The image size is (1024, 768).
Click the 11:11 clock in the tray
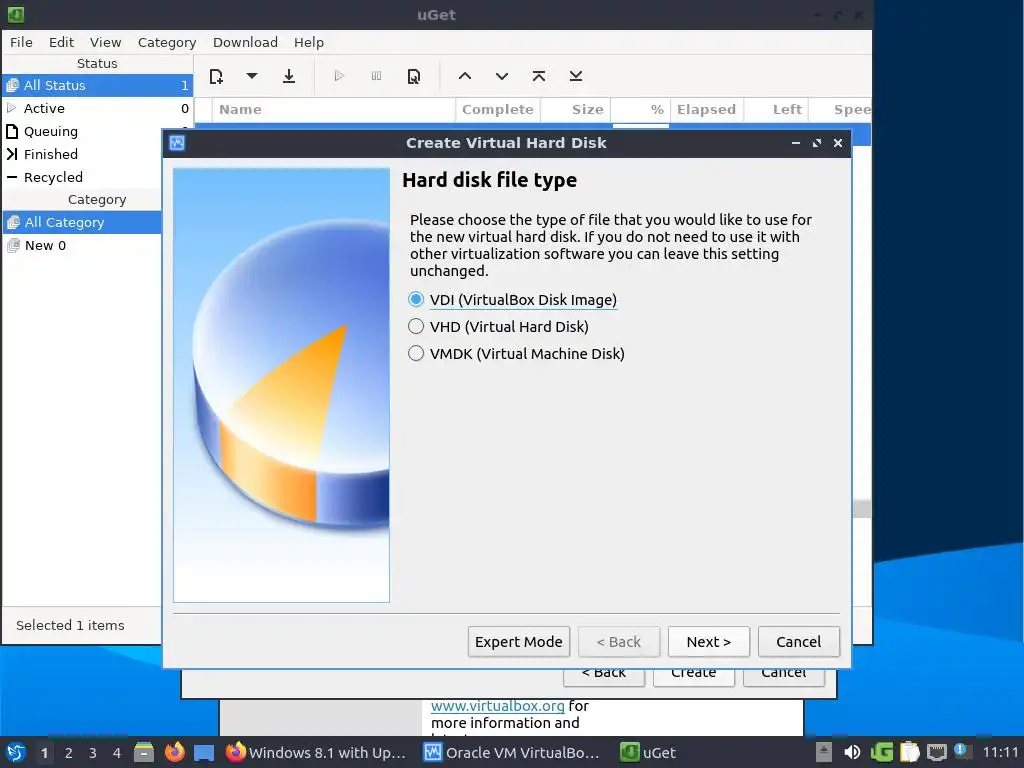pos(1000,753)
